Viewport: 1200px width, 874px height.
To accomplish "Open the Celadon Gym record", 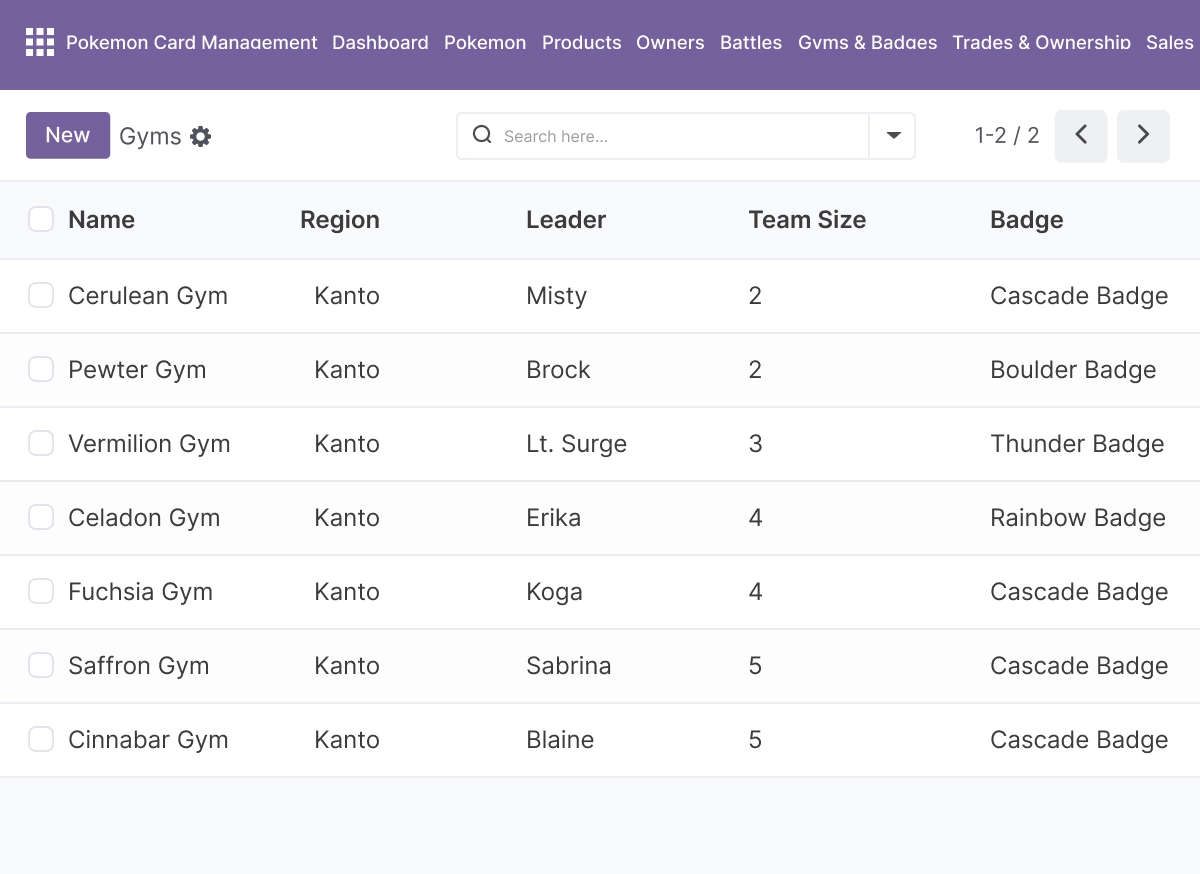I will point(144,518).
